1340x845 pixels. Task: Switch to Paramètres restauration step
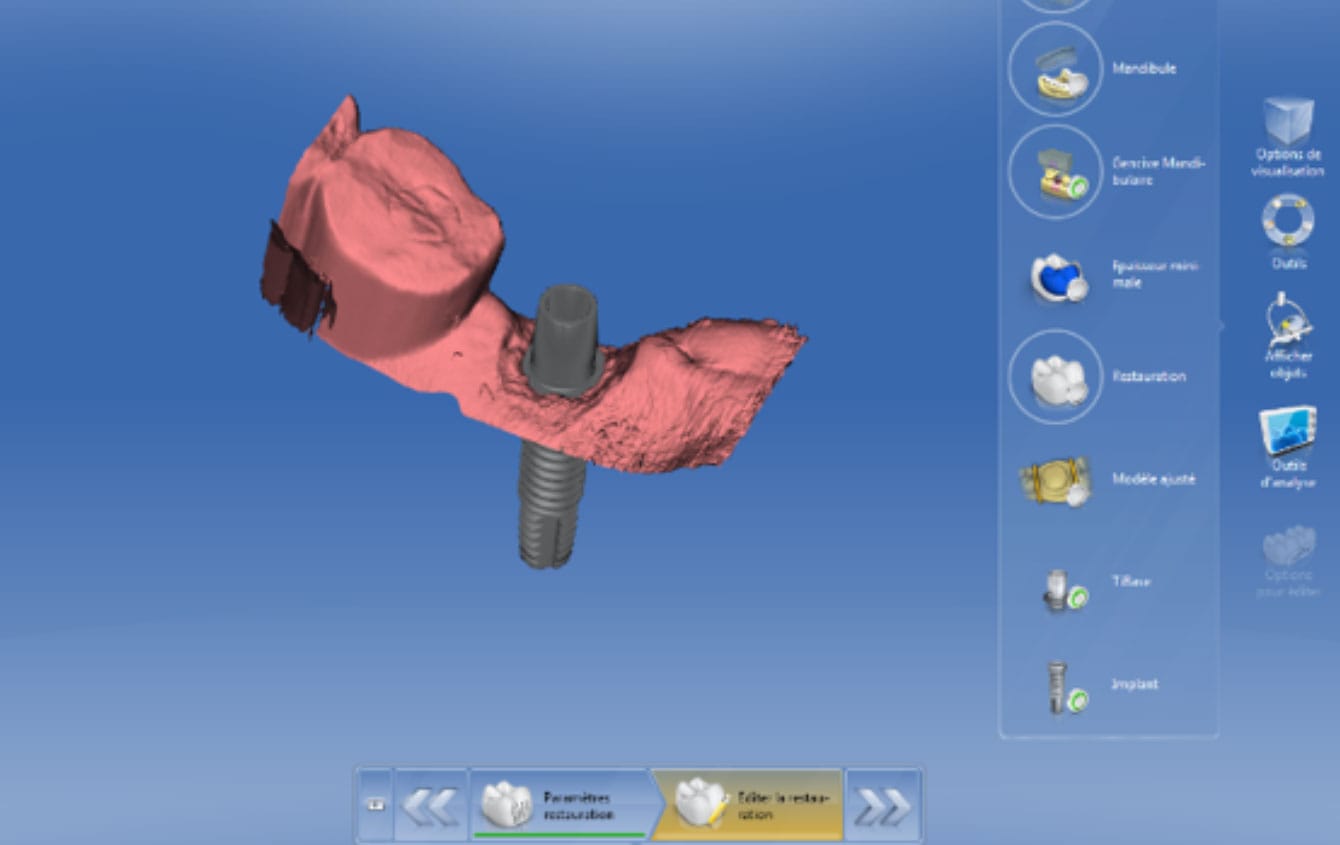560,805
